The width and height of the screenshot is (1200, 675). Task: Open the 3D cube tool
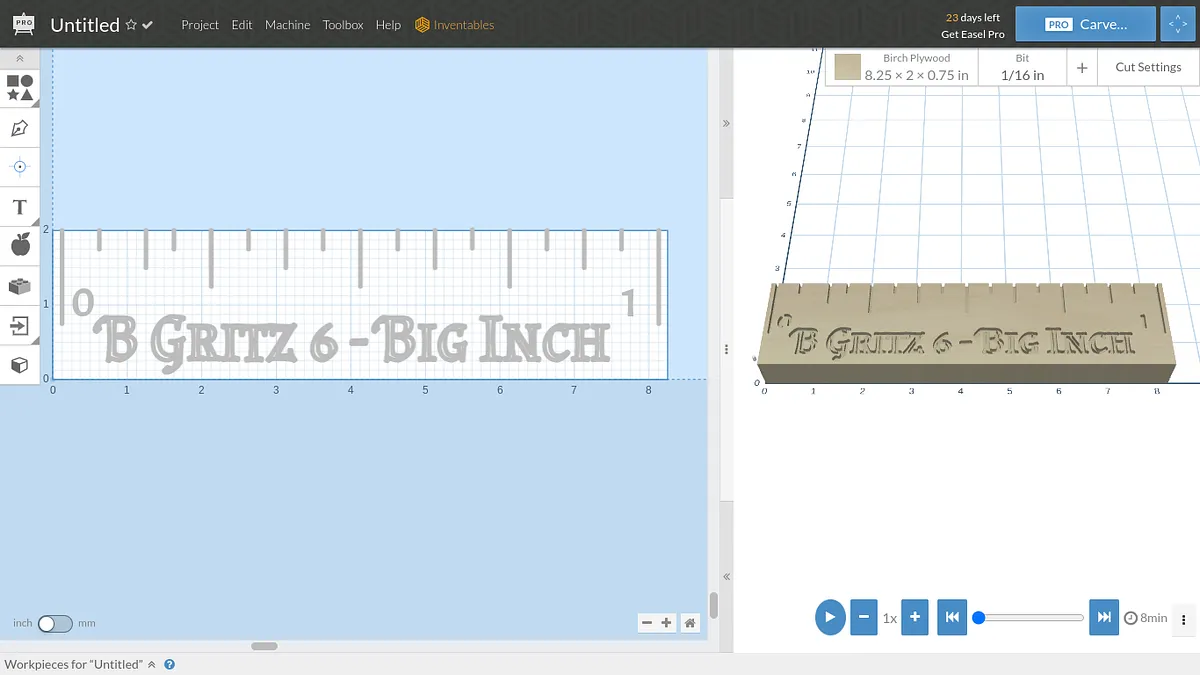19,365
